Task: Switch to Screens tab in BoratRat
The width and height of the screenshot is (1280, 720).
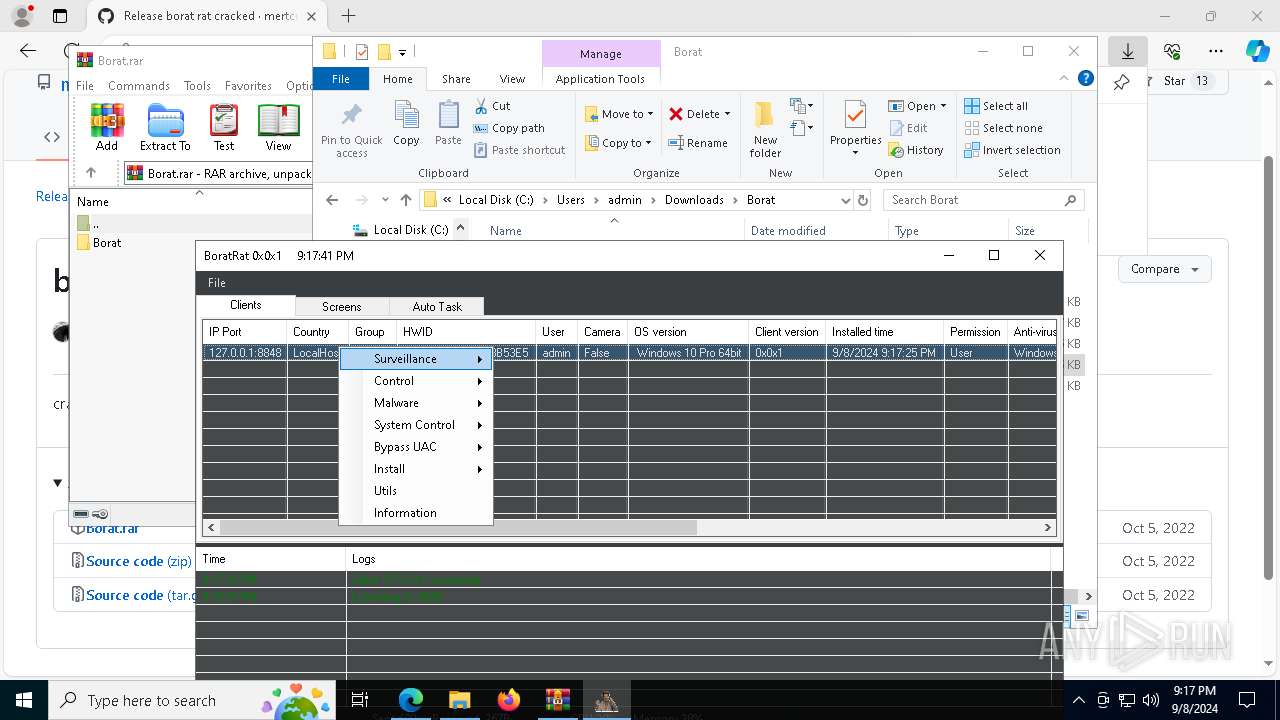Action: tap(341, 307)
